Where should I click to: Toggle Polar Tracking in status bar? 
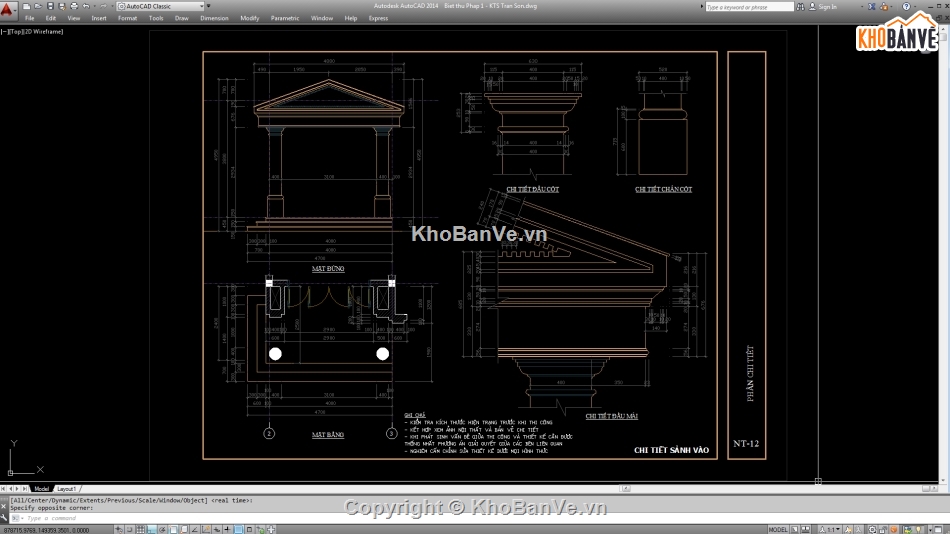coord(162,529)
